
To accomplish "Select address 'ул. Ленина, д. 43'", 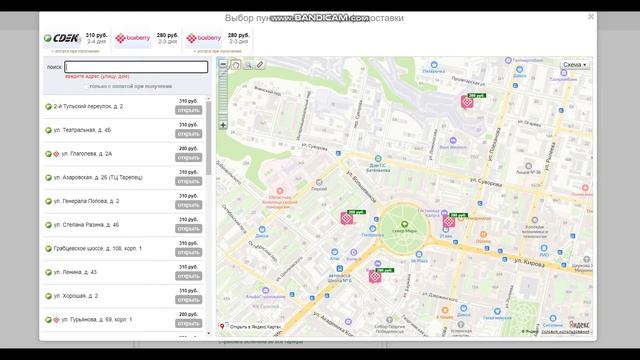I will tap(75, 272).
